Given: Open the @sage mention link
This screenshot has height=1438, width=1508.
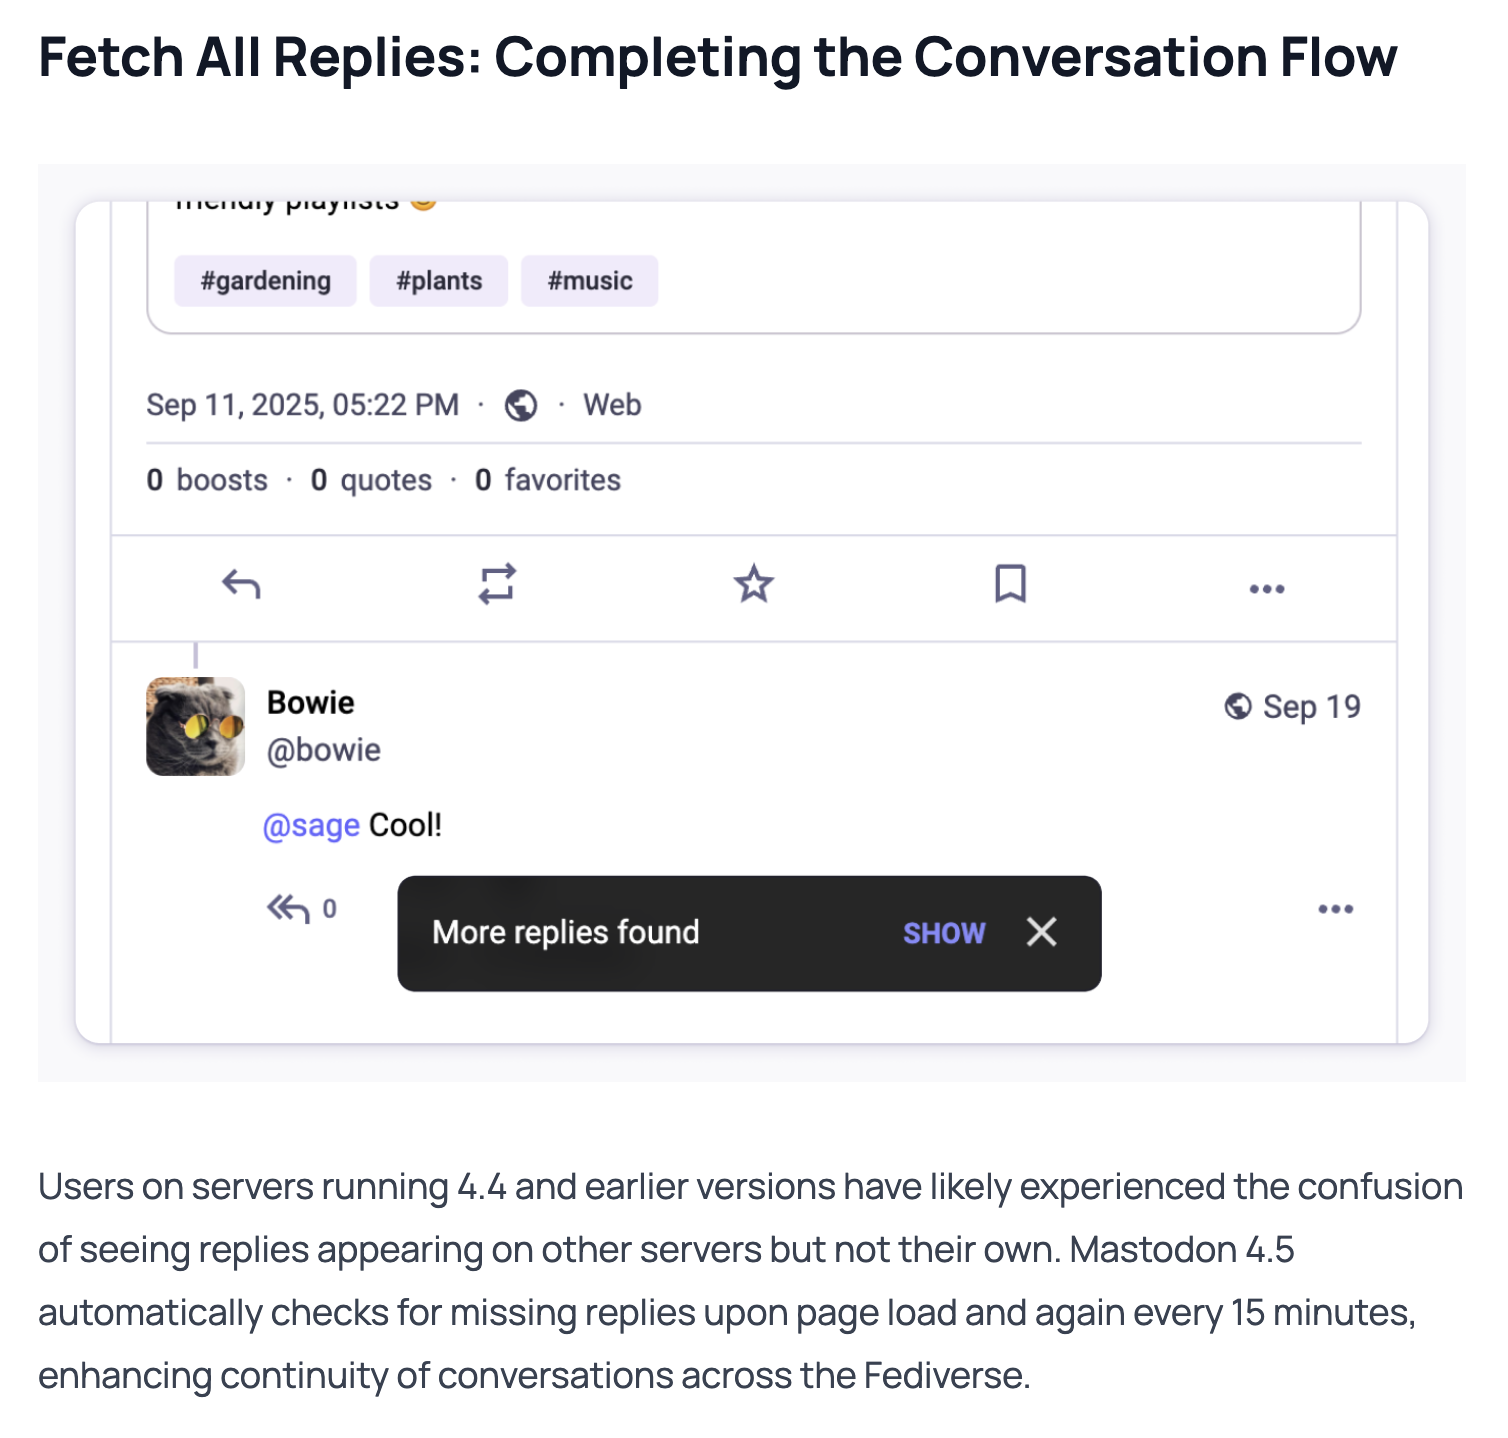Looking at the screenshot, I should click(x=311, y=826).
